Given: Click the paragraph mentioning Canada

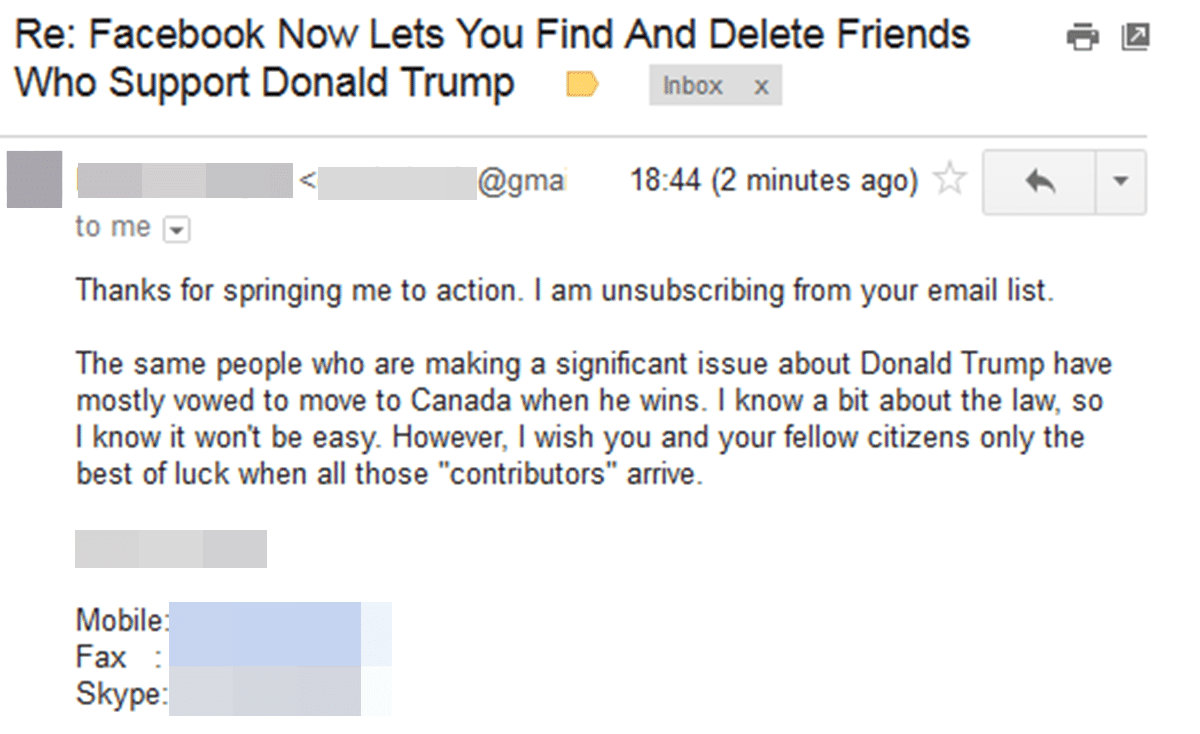Looking at the screenshot, I should click(x=594, y=419).
